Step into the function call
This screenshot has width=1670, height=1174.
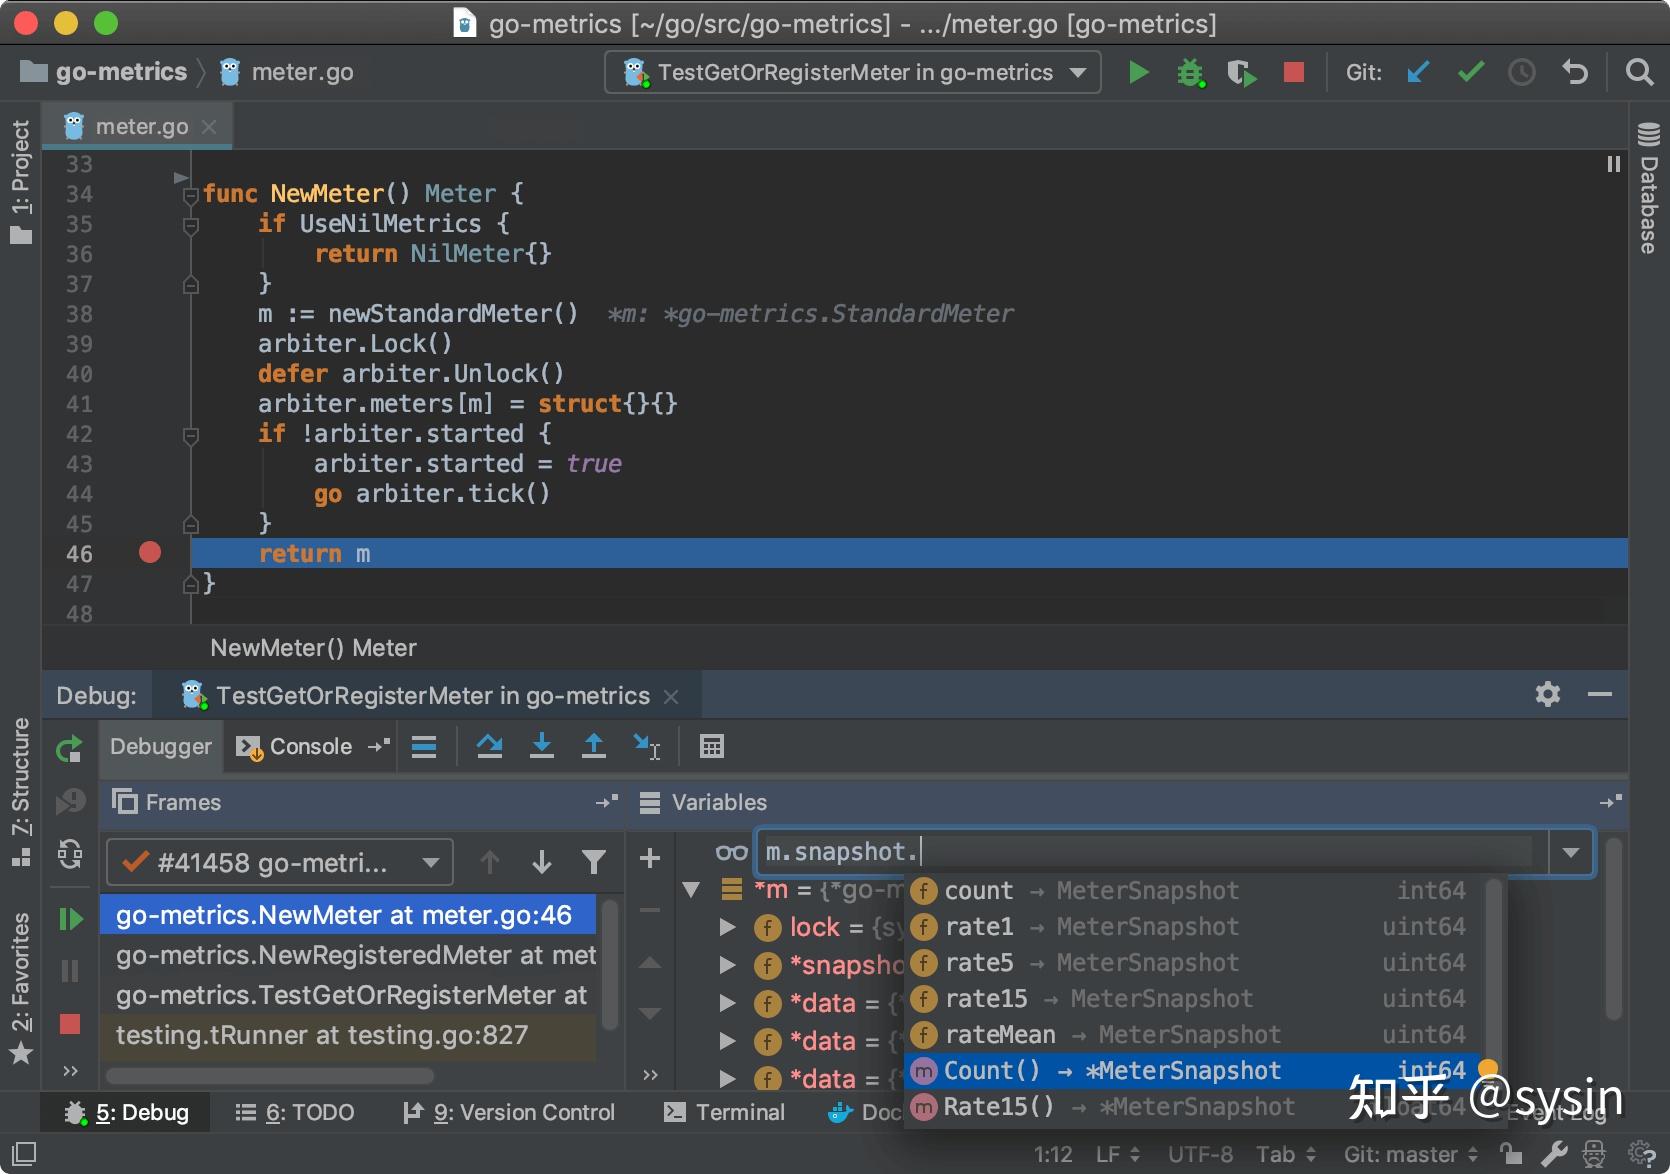[x=542, y=746]
